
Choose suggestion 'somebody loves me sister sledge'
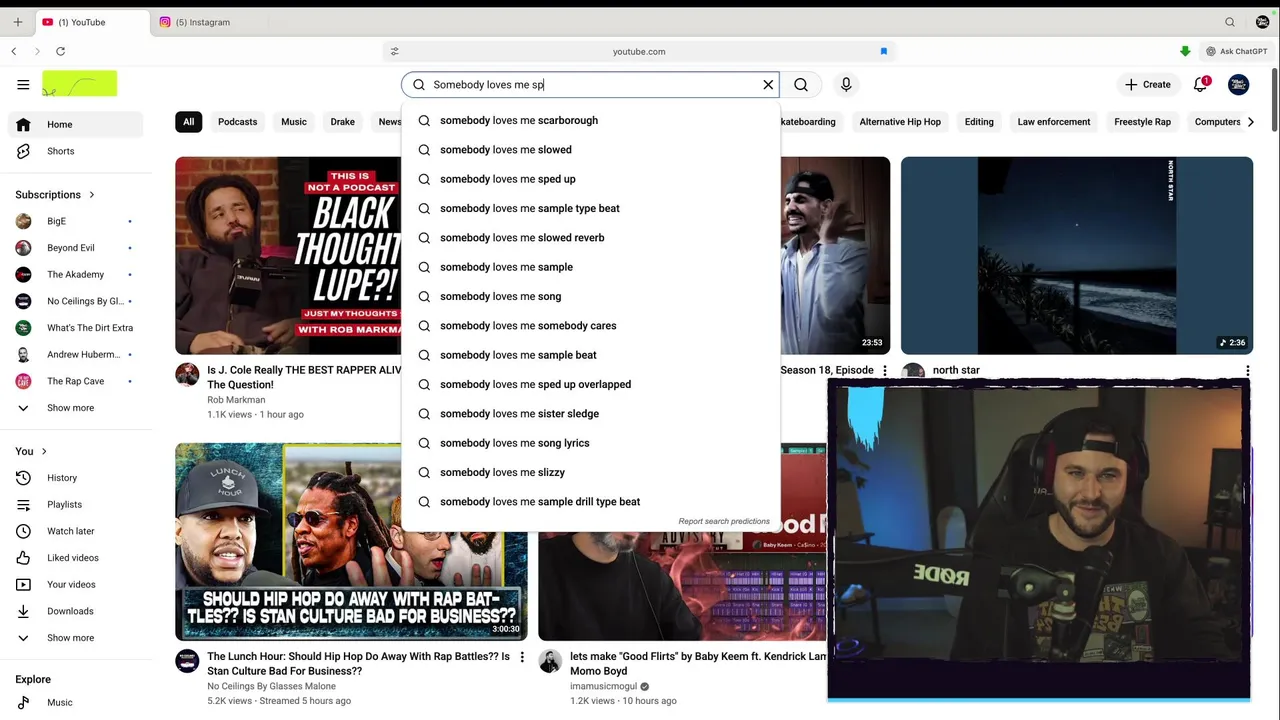click(x=590, y=414)
